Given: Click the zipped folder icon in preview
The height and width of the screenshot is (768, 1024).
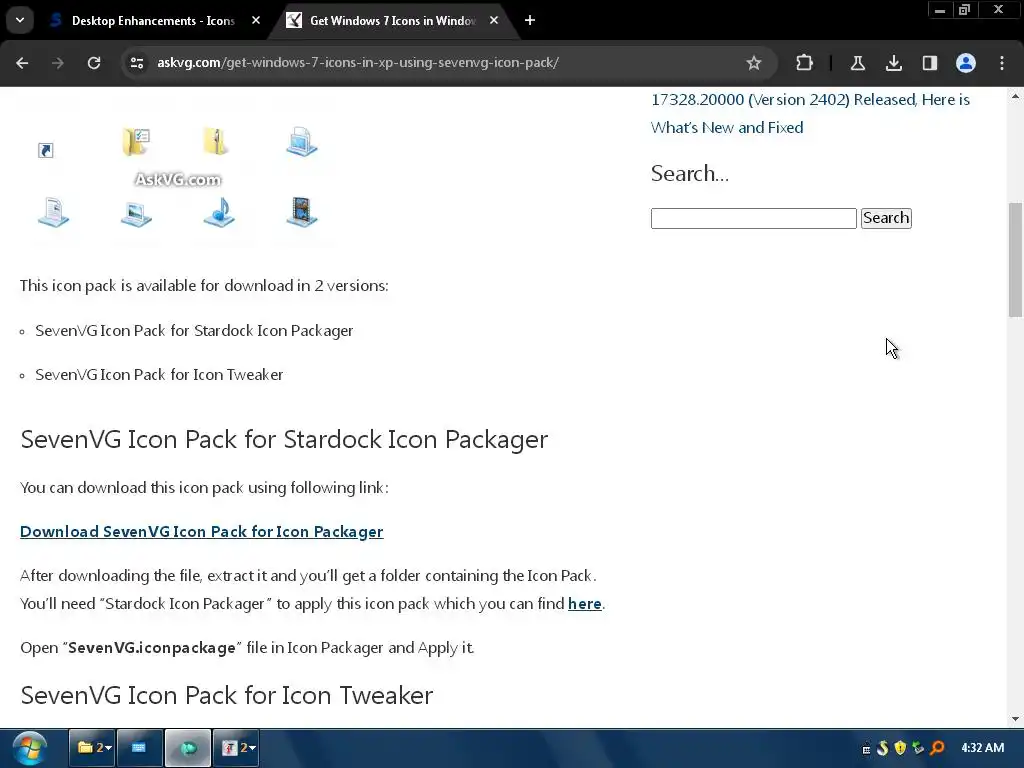Looking at the screenshot, I should 216,141.
